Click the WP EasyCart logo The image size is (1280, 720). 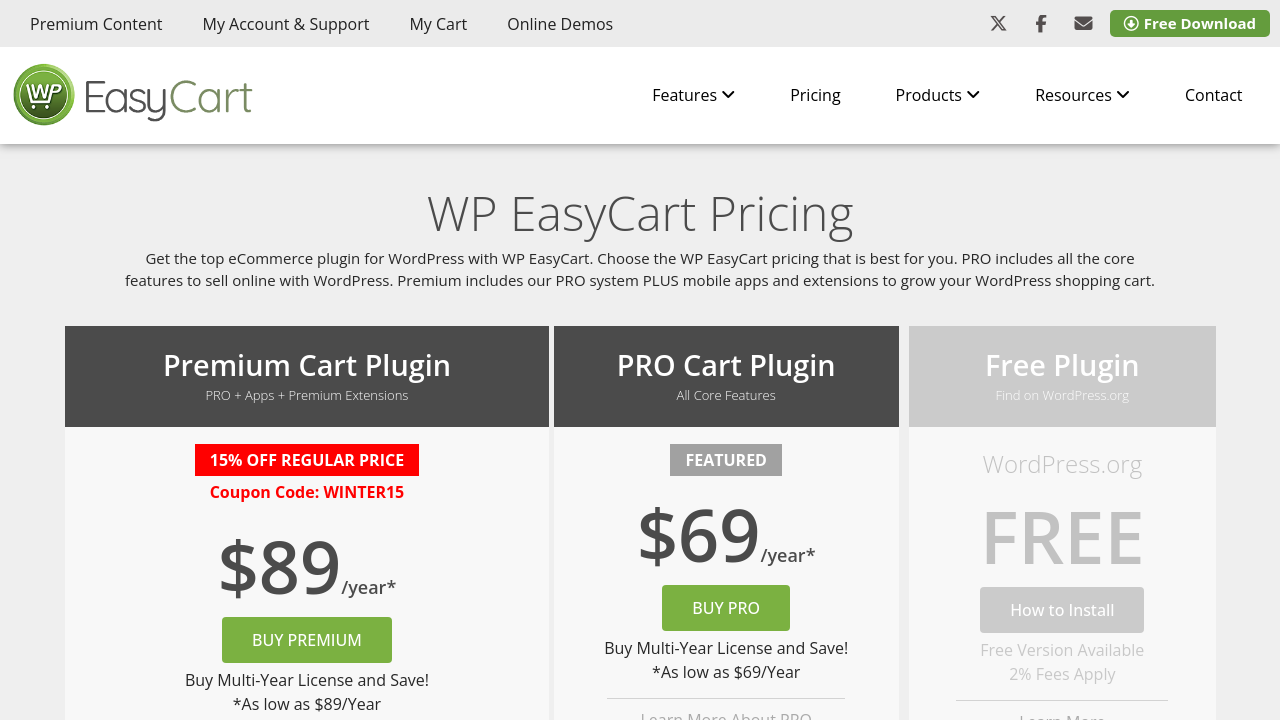pos(133,95)
